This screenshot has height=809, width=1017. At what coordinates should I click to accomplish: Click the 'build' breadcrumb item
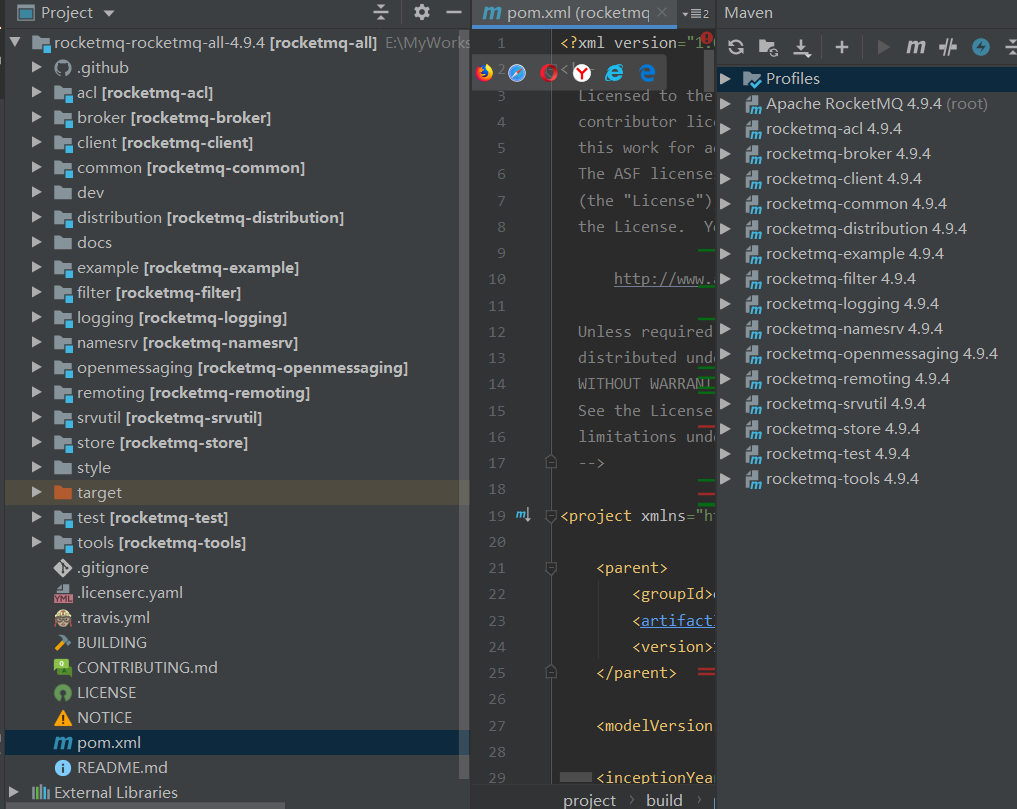click(664, 799)
